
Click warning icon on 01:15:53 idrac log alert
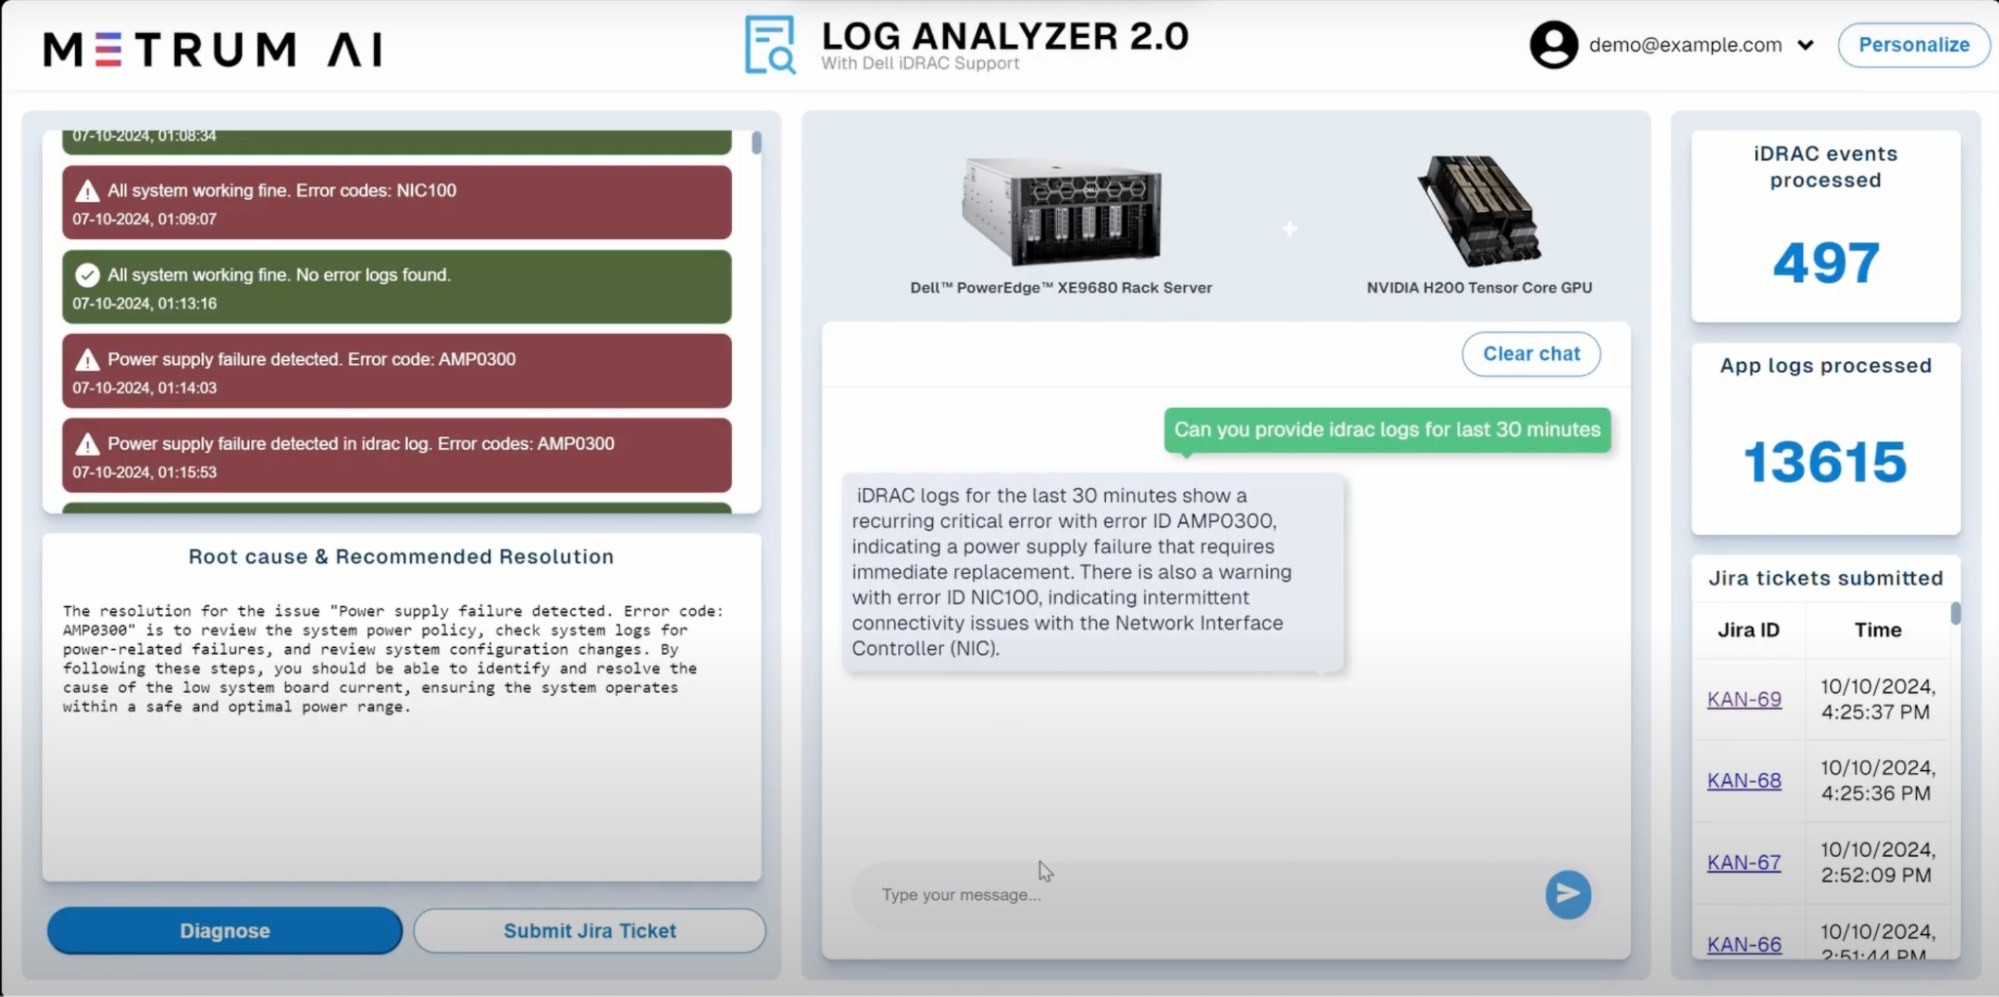coord(87,444)
